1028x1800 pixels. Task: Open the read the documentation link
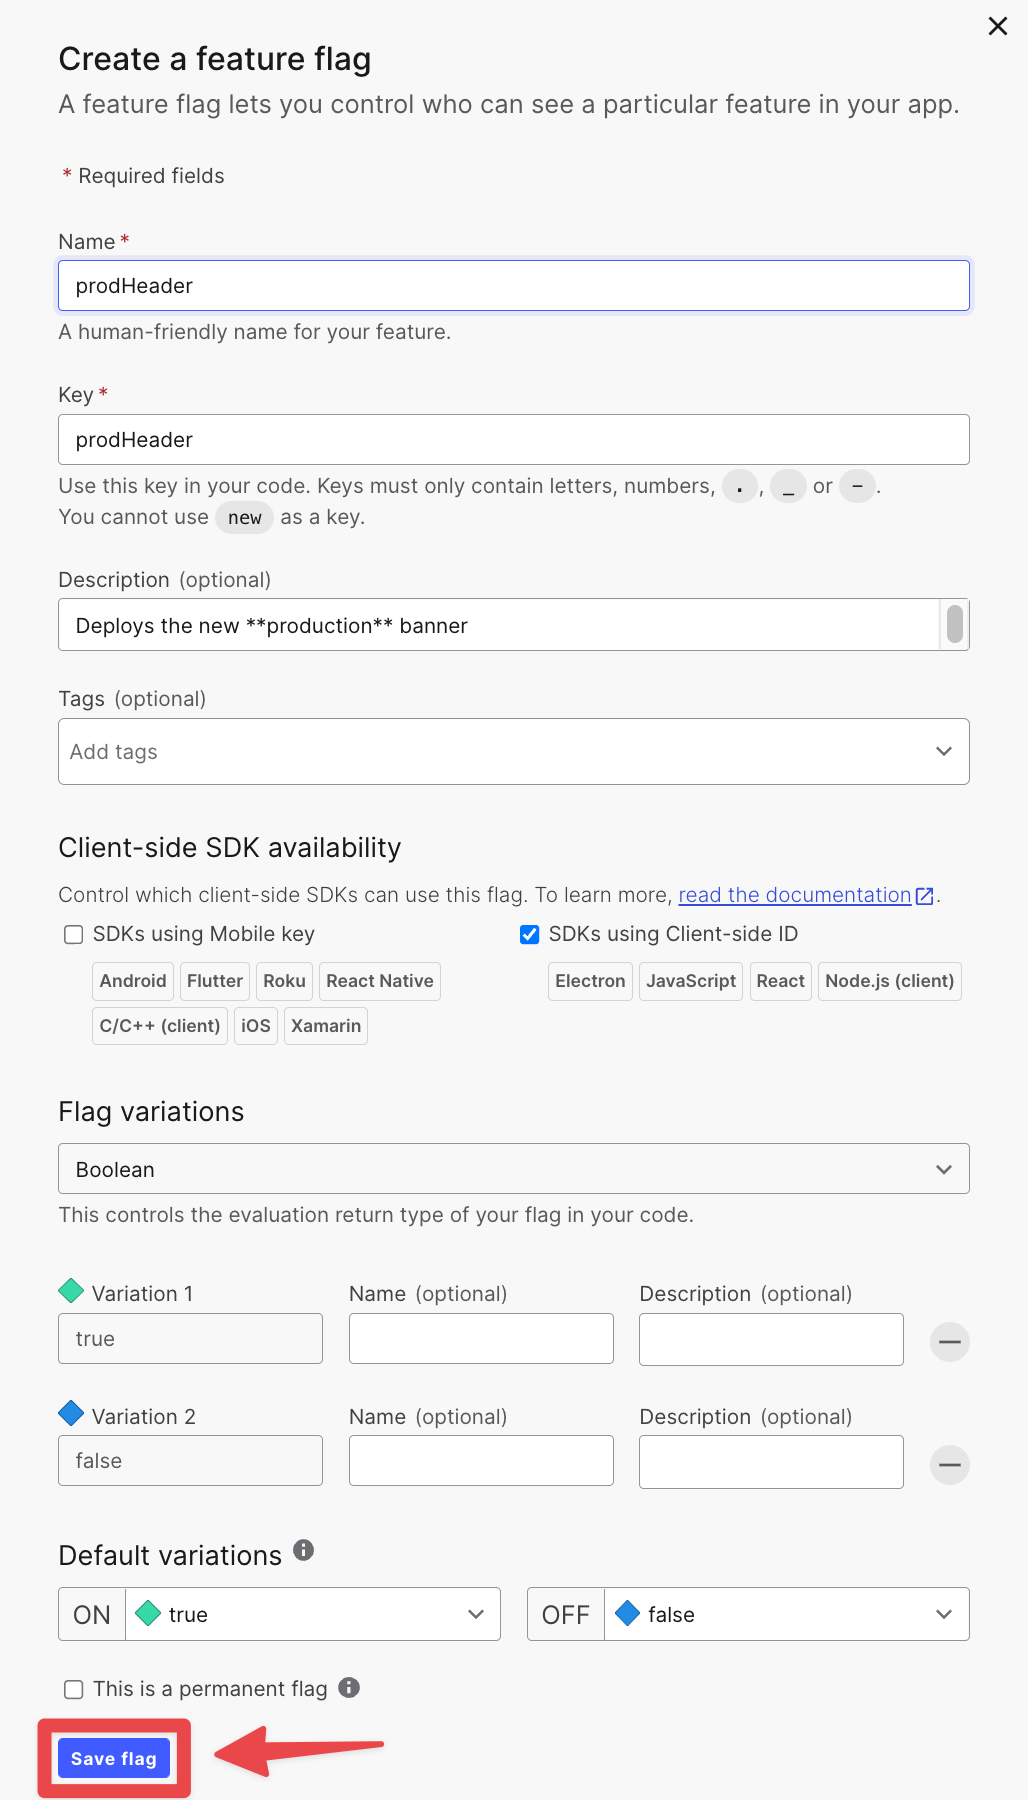coord(795,895)
